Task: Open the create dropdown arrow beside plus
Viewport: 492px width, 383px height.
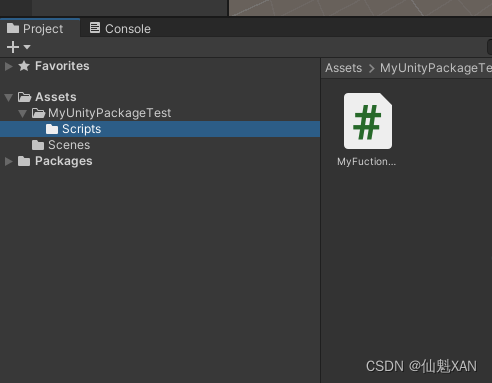Action: pyautogui.click(x=27, y=47)
